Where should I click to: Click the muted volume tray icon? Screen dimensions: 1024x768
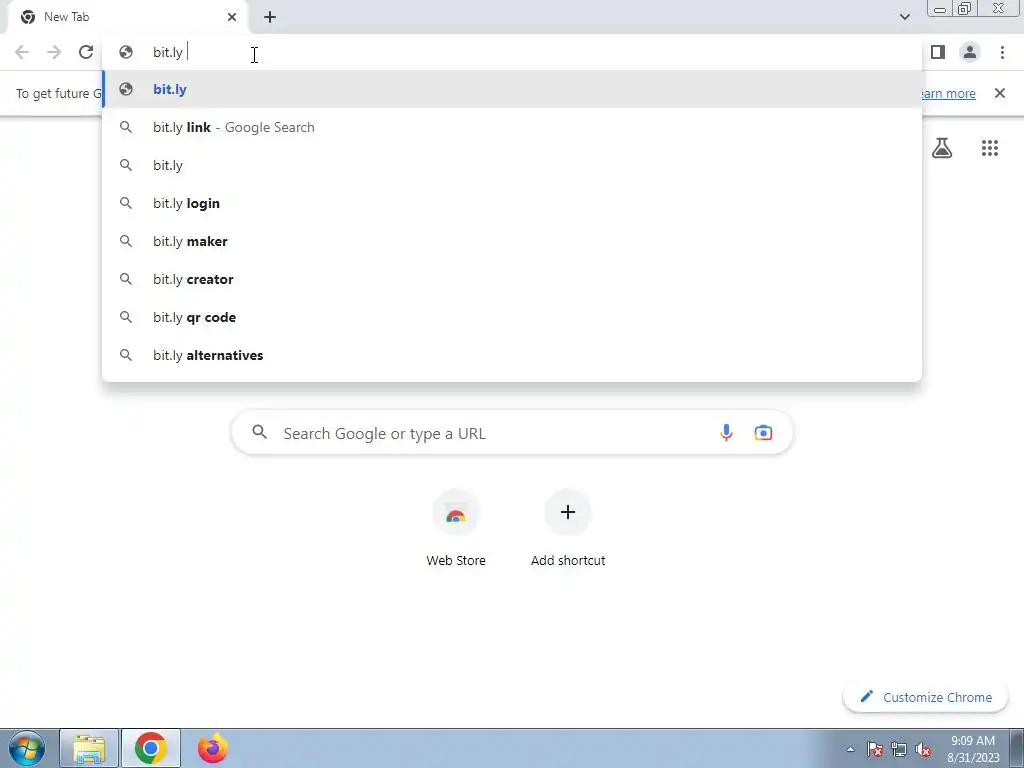tap(923, 750)
